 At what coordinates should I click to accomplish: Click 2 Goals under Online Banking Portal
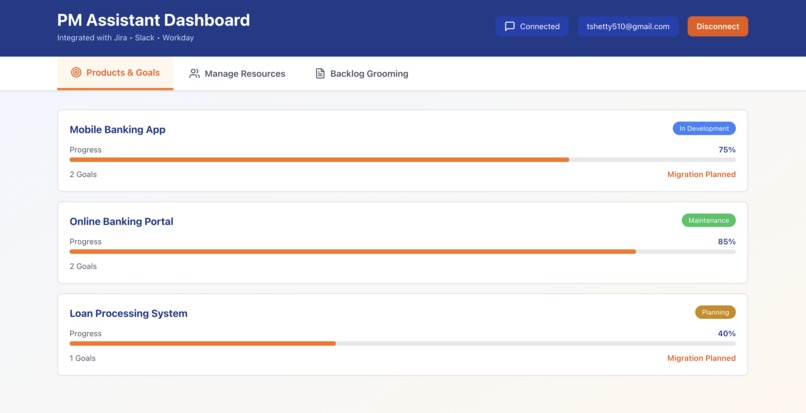click(83, 266)
